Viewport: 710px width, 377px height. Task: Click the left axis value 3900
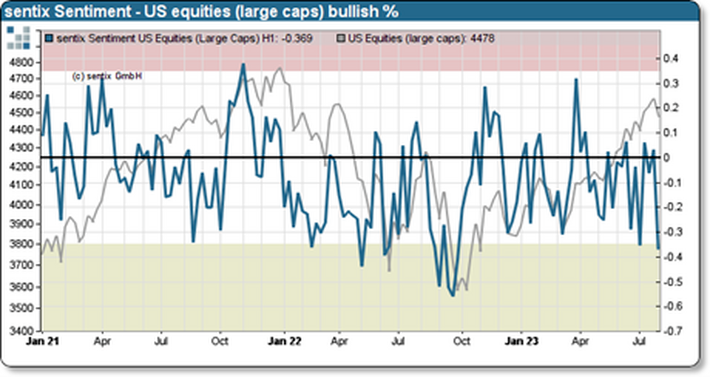[21, 224]
